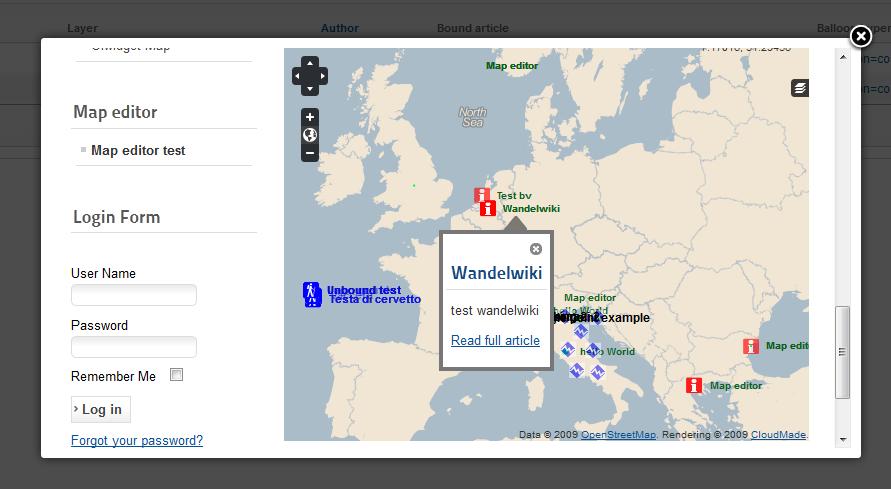The width and height of the screenshot is (891, 489).
Task: Zoom out with the minus button
Action: point(310,153)
